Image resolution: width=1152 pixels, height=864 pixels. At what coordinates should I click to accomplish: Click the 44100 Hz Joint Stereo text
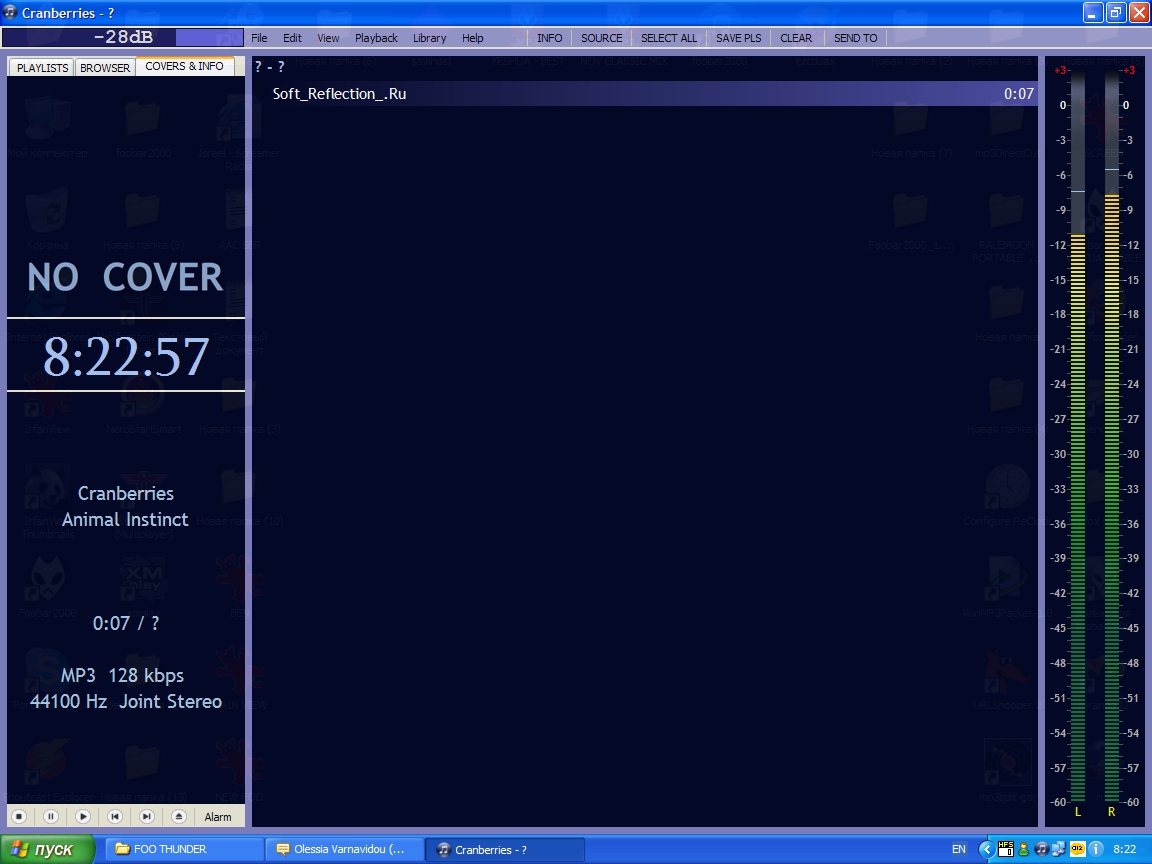[126, 702]
